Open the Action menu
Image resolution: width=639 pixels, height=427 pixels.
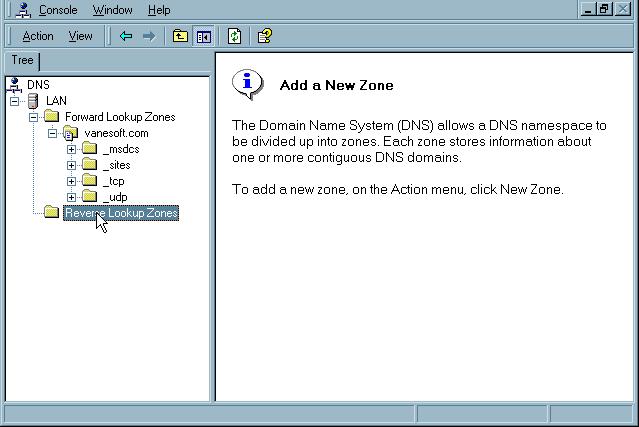click(38, 36)
